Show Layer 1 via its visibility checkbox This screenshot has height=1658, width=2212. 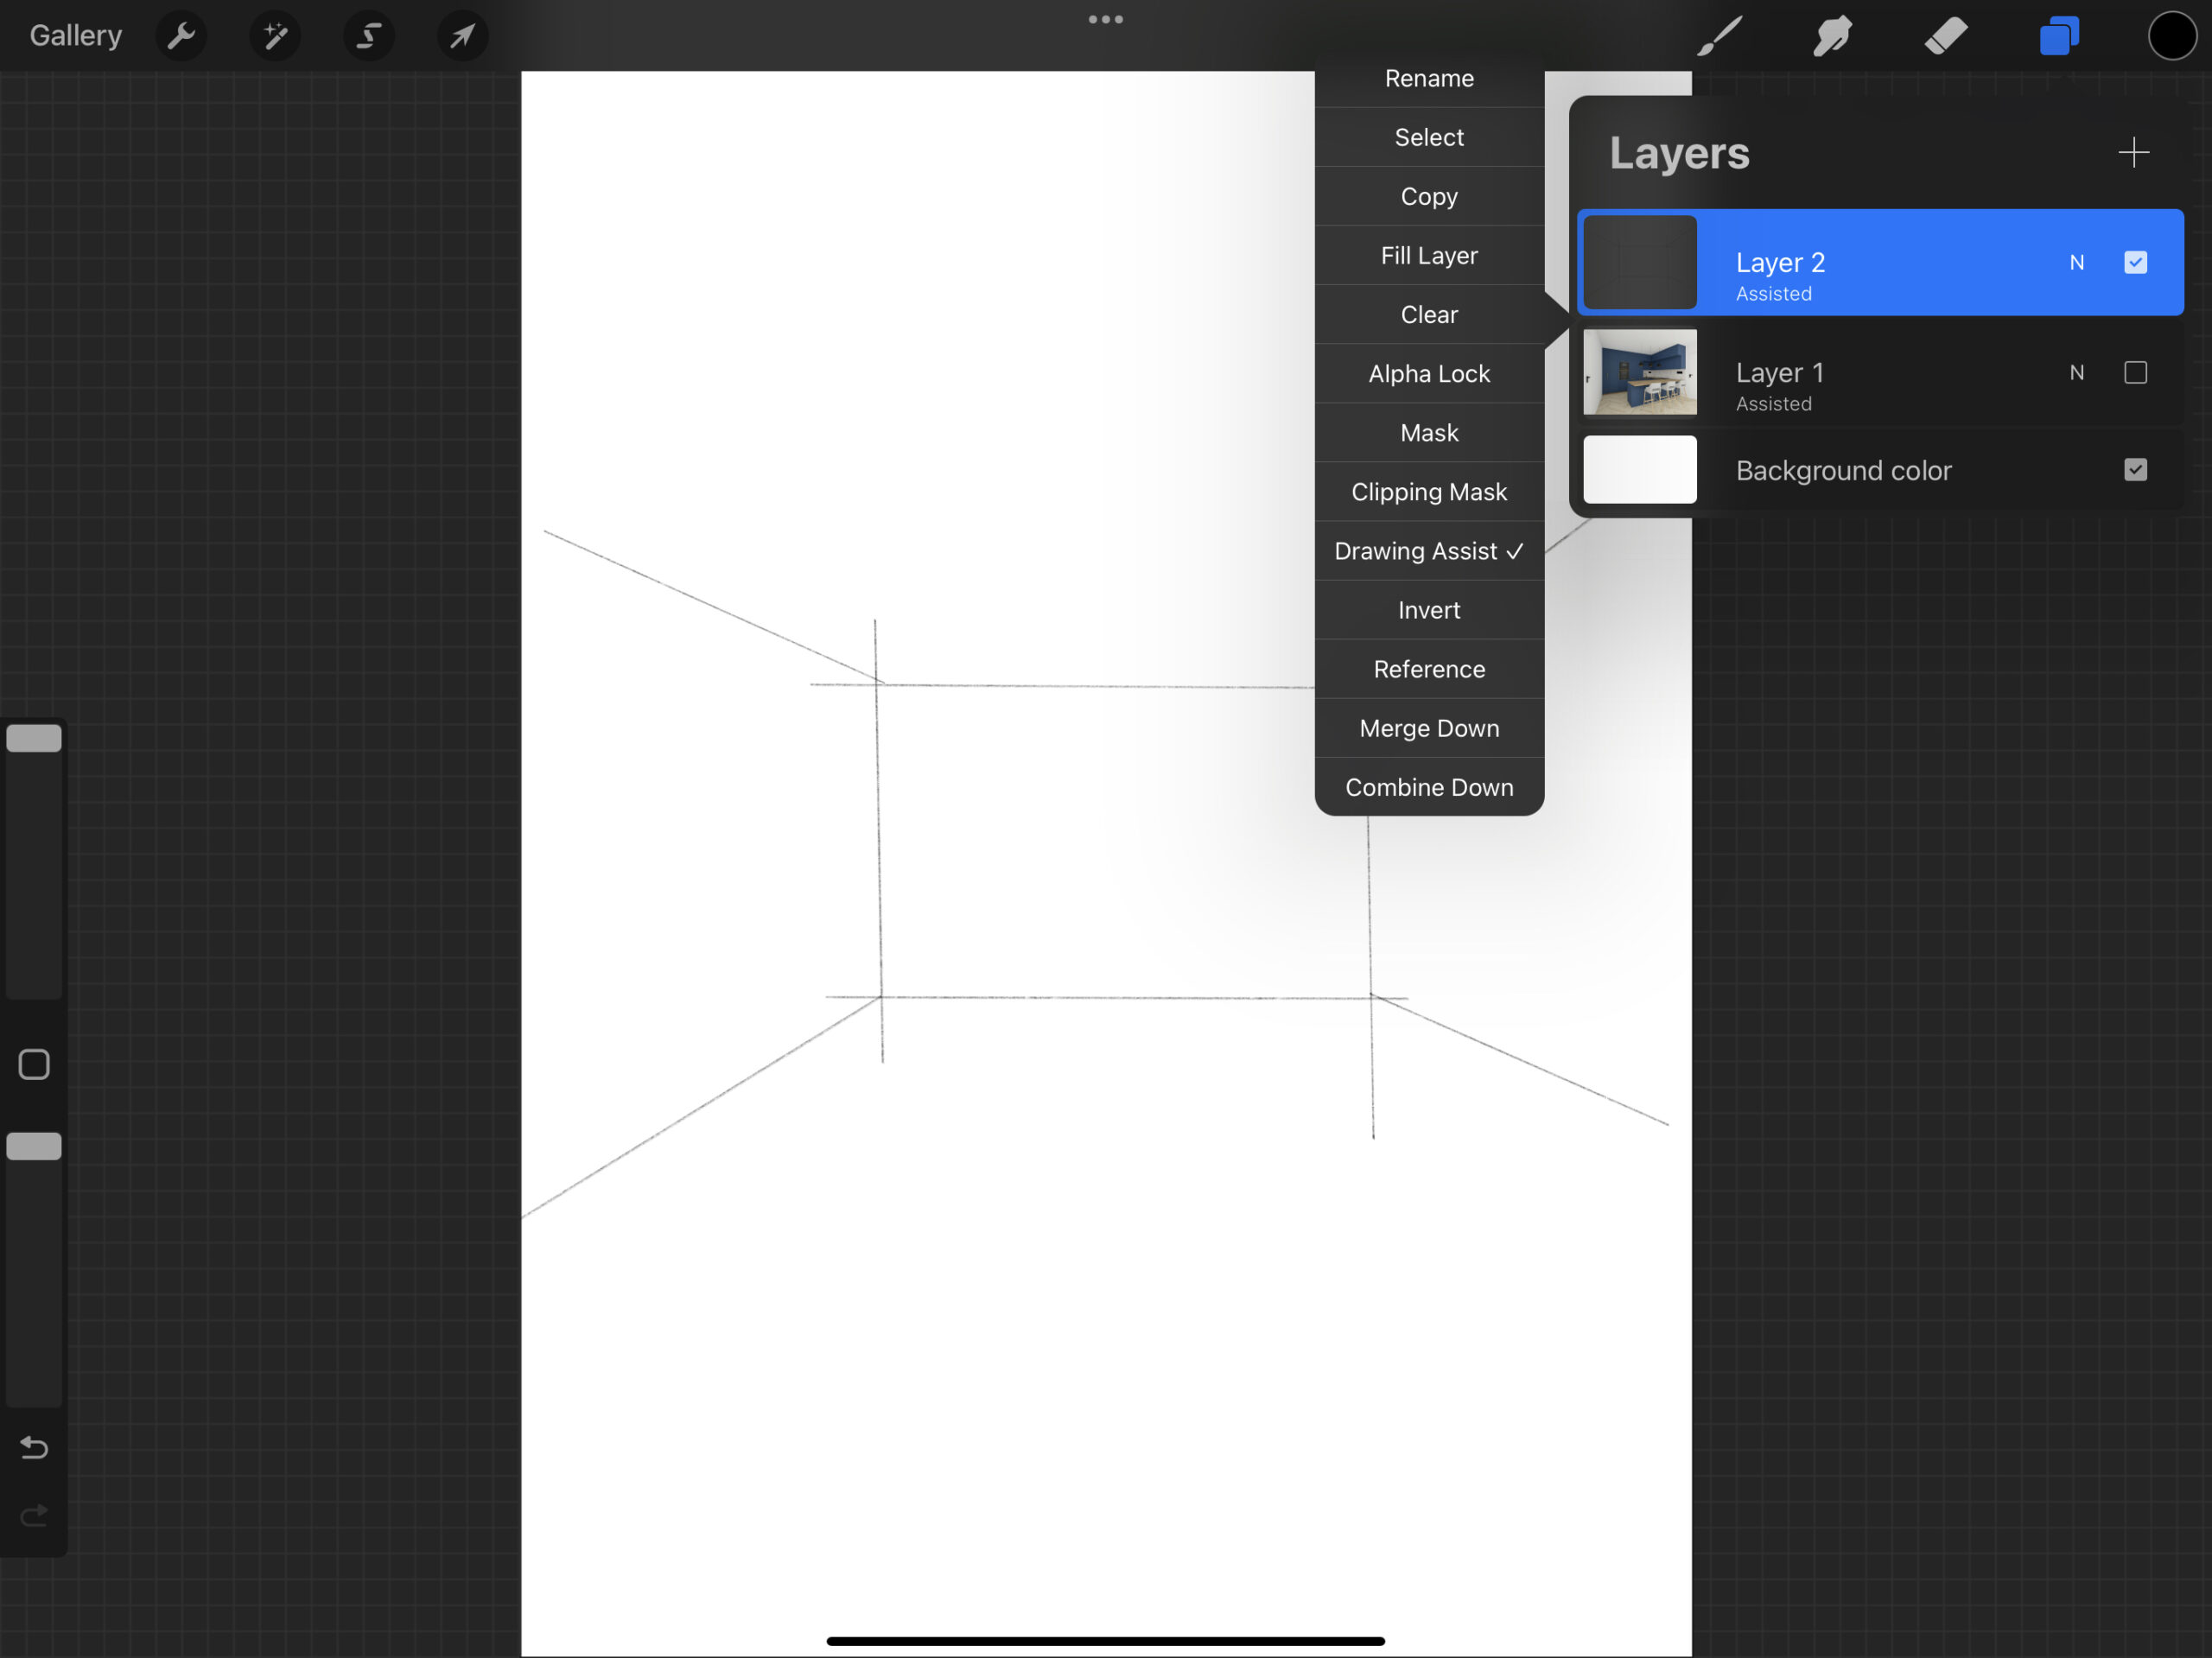tap(2135, 372)
